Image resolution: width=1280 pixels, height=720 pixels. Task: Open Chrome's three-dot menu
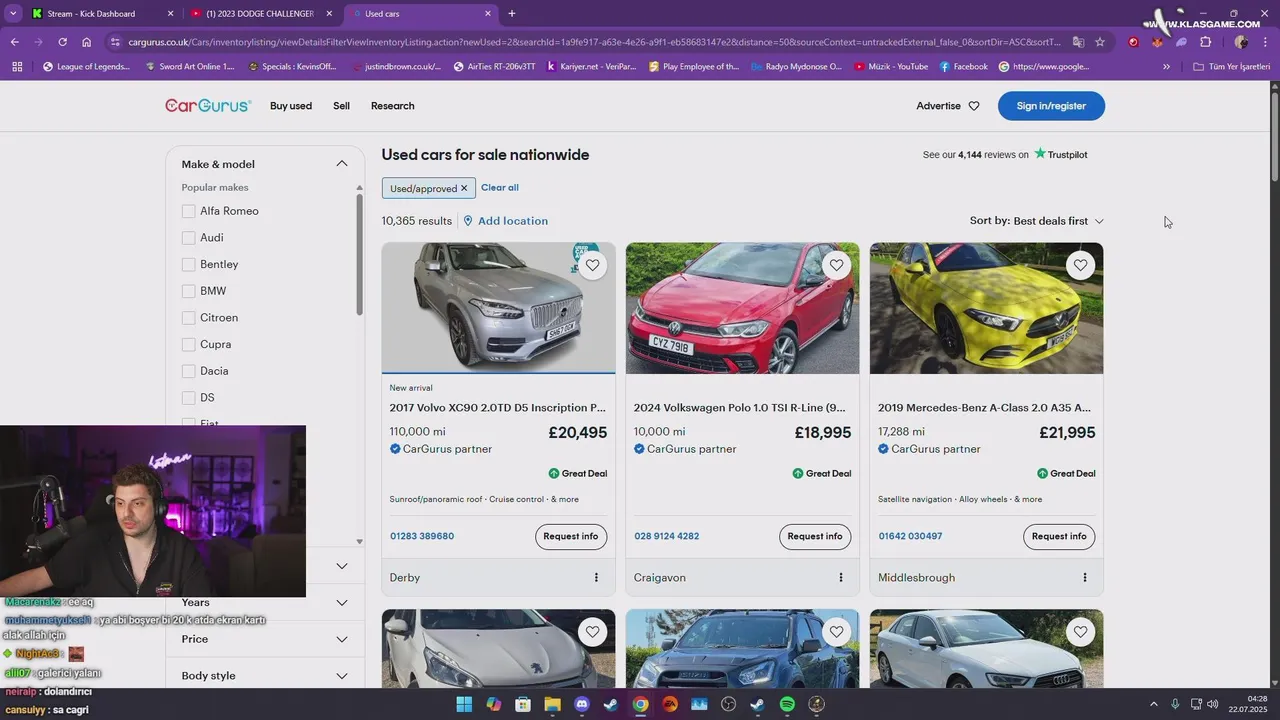click(x=1265, y=42)
